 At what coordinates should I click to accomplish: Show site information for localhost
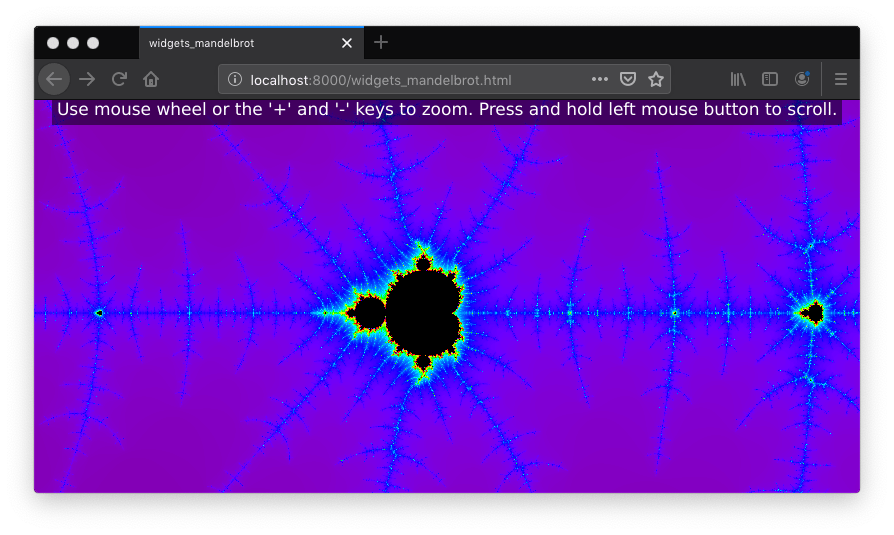coord(235,79)
